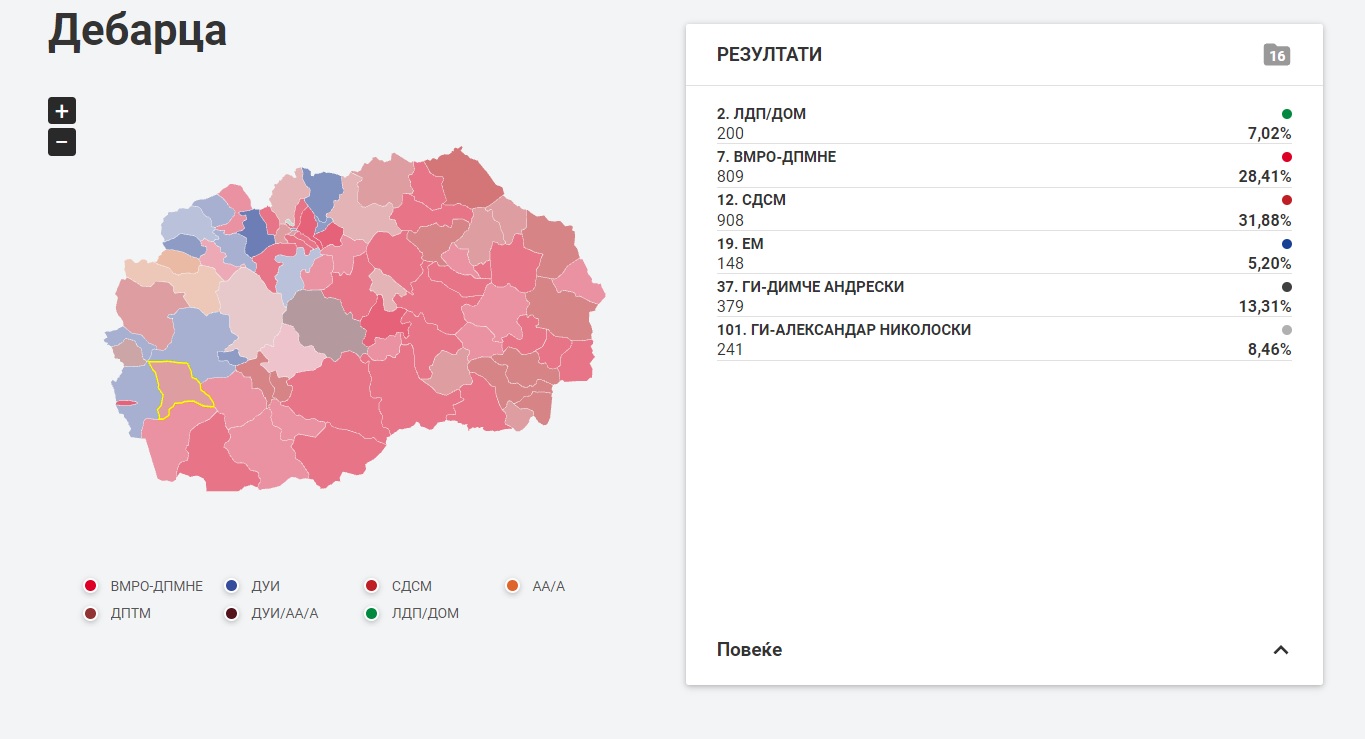Screen dimensions: 1365x739
Task: Zoom out the map with minus button
Action: [62, 143]
